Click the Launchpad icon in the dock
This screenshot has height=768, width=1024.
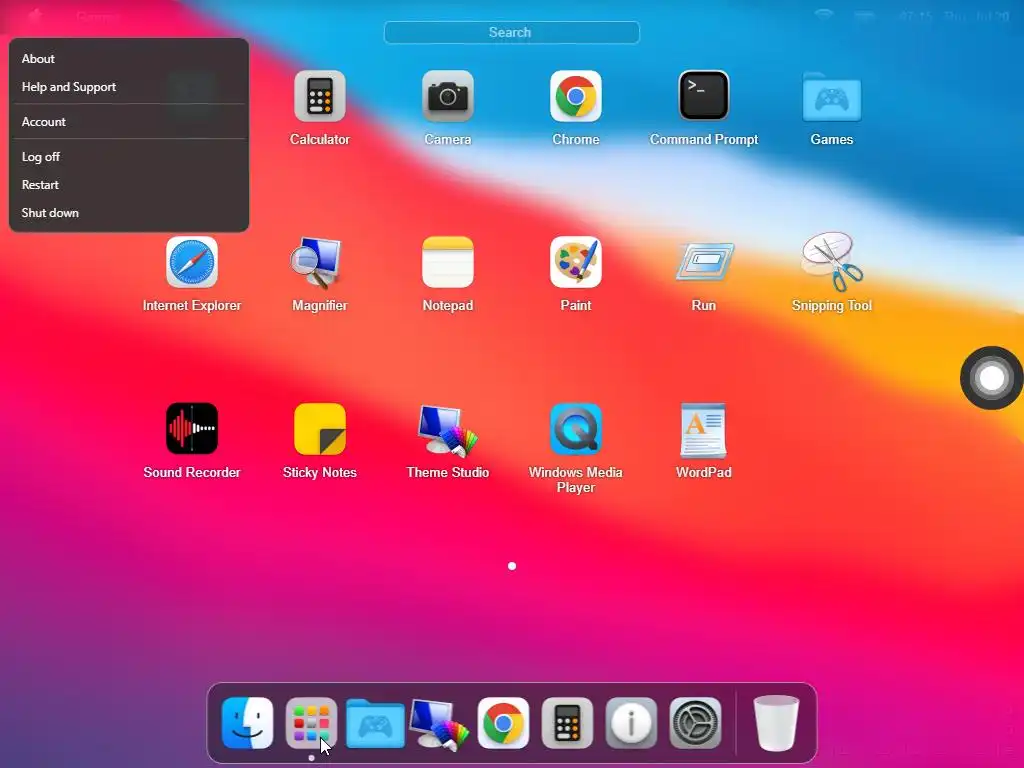click(x=311, y=723)
